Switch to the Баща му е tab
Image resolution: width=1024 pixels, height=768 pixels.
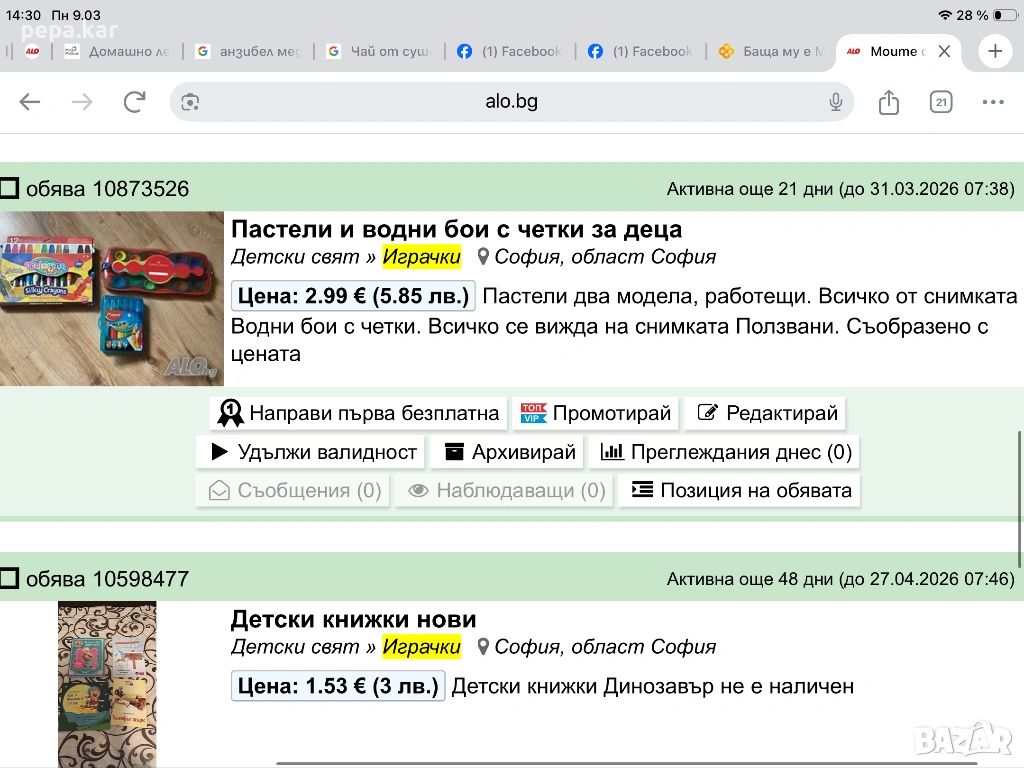pos(770,51)
